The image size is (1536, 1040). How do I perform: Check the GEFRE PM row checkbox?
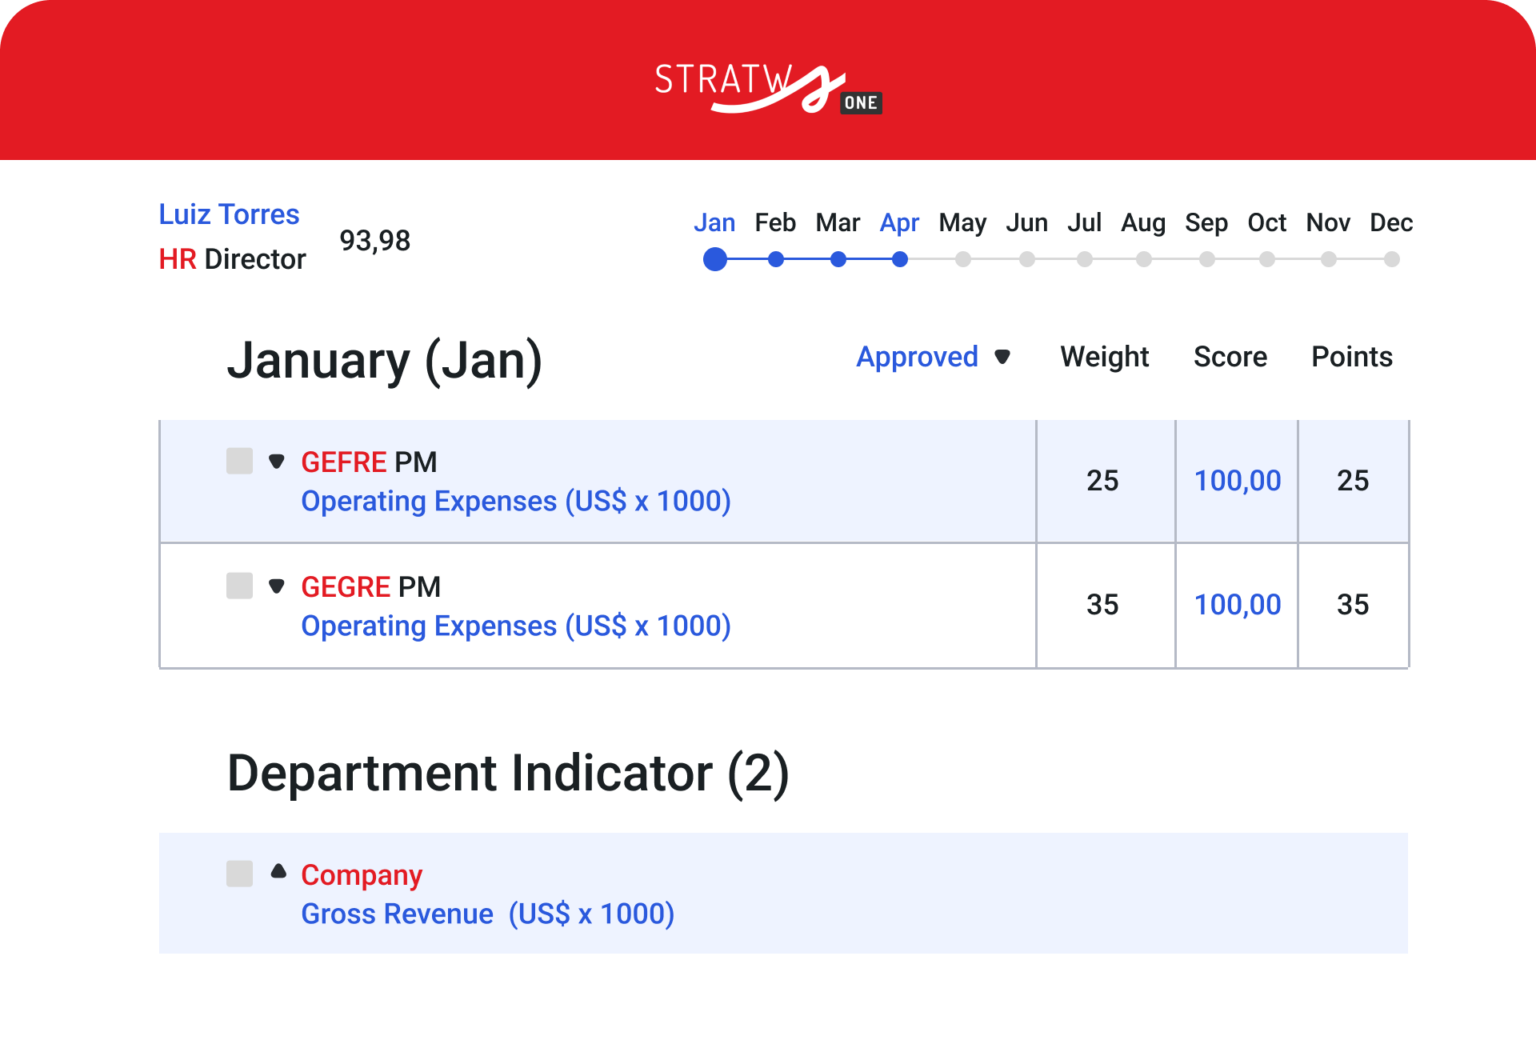click(239, 461)
